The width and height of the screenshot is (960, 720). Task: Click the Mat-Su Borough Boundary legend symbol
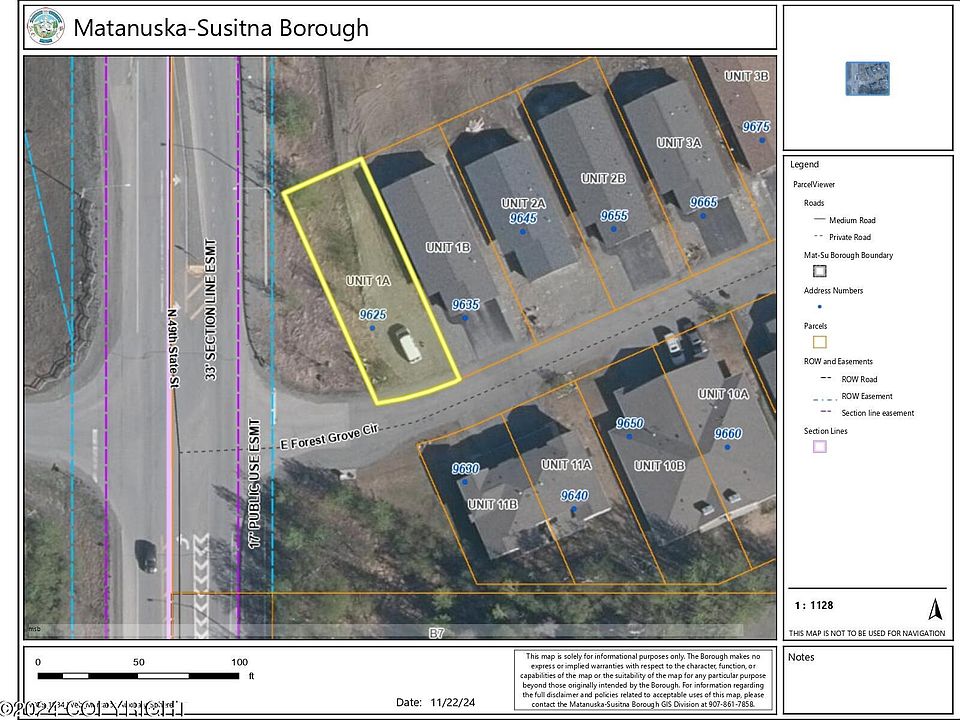click(819, 271)
